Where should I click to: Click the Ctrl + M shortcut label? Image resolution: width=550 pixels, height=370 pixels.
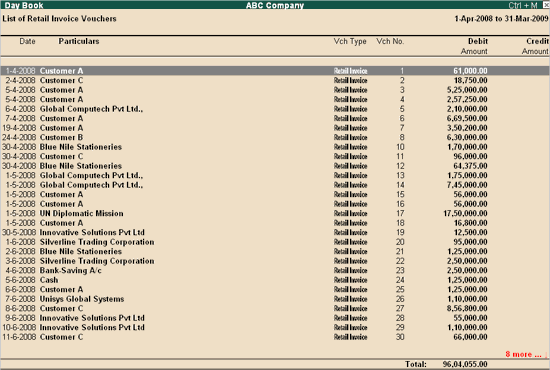coord(523,5)
